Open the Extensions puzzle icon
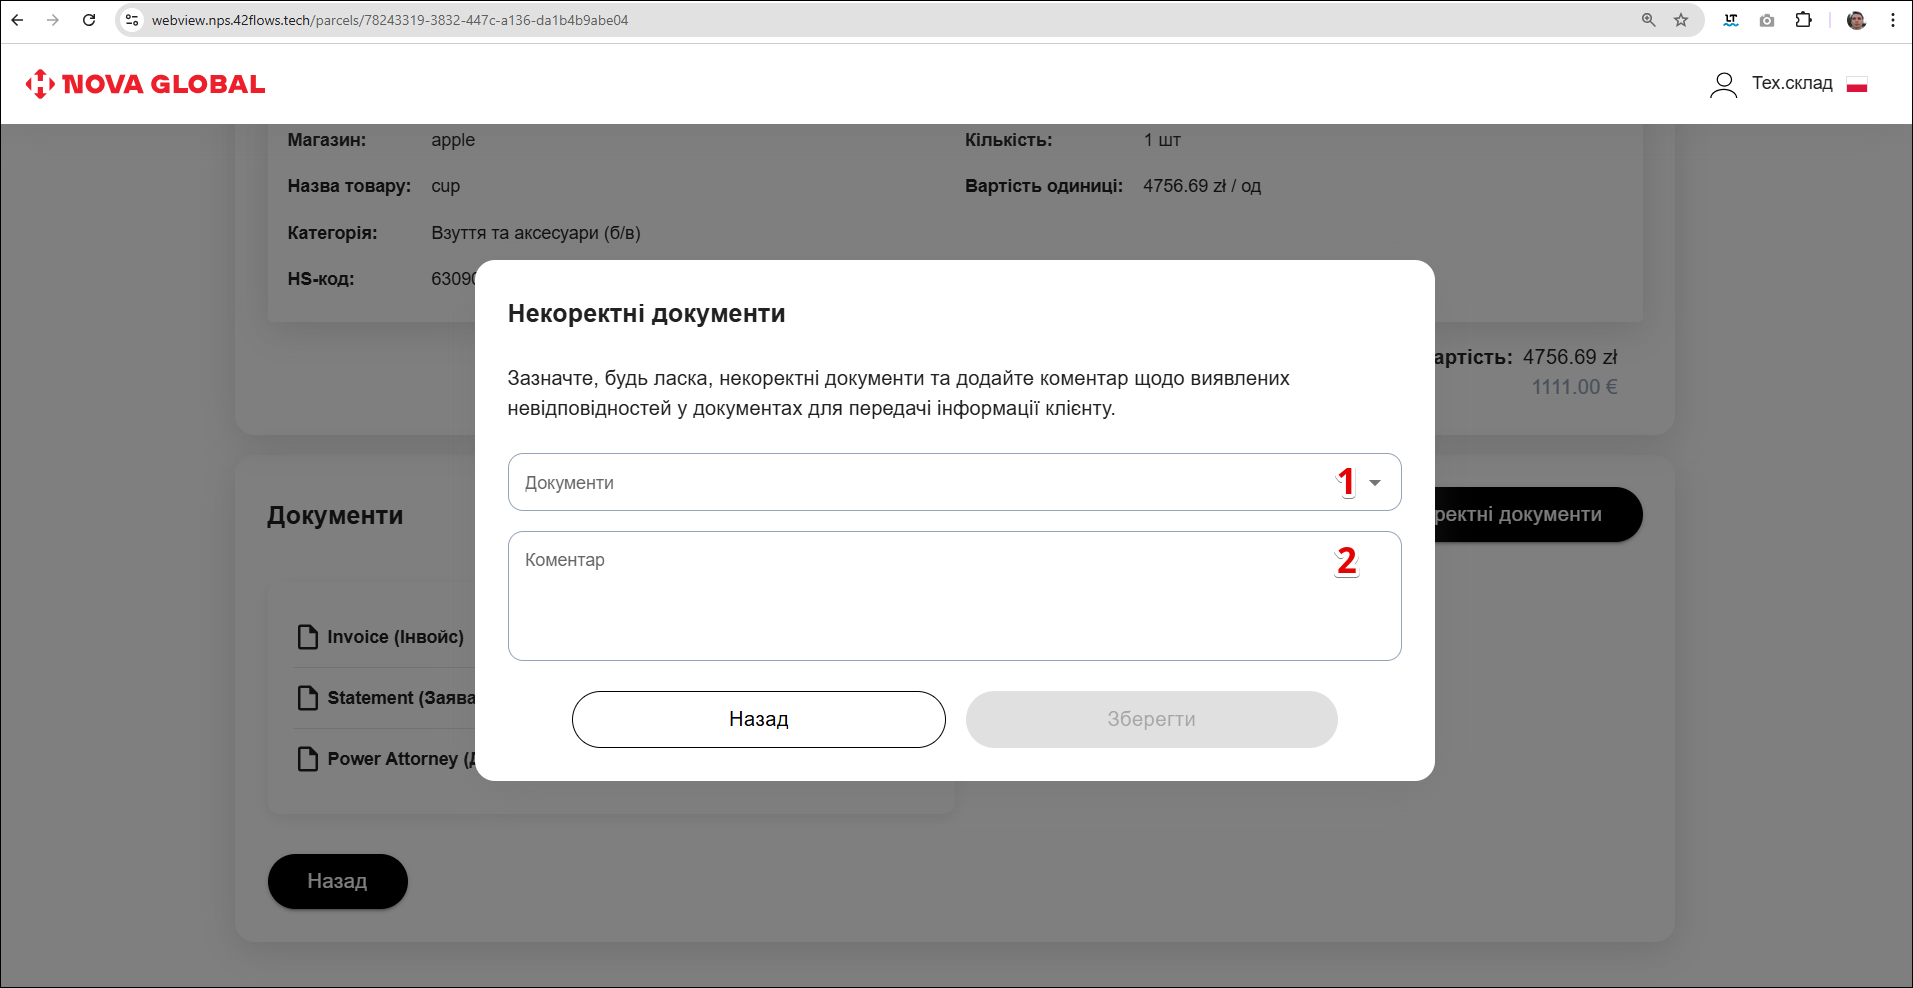The image size is (1913, 988). 1803,20
